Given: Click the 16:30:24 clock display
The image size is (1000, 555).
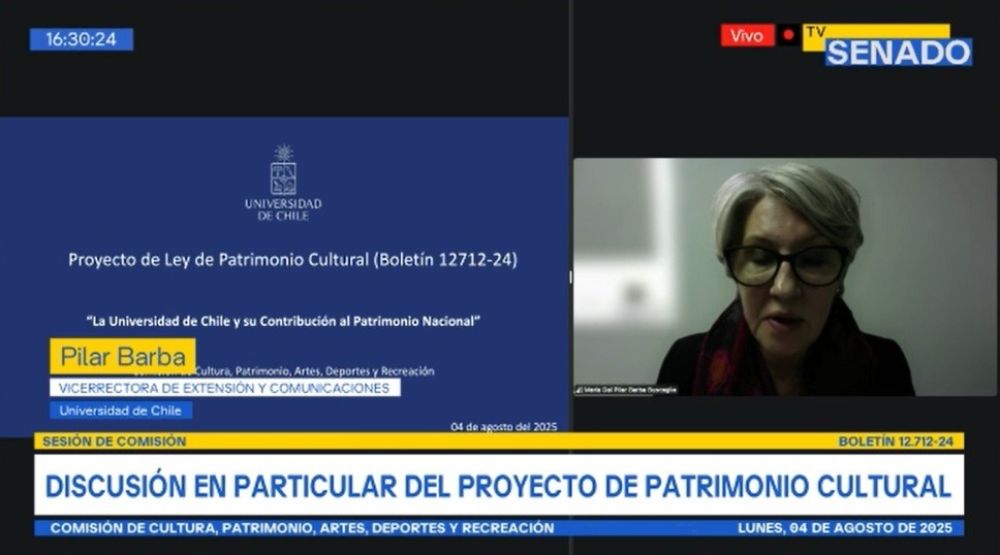Looking at the screenshot, I should click(x=81, y=39).
